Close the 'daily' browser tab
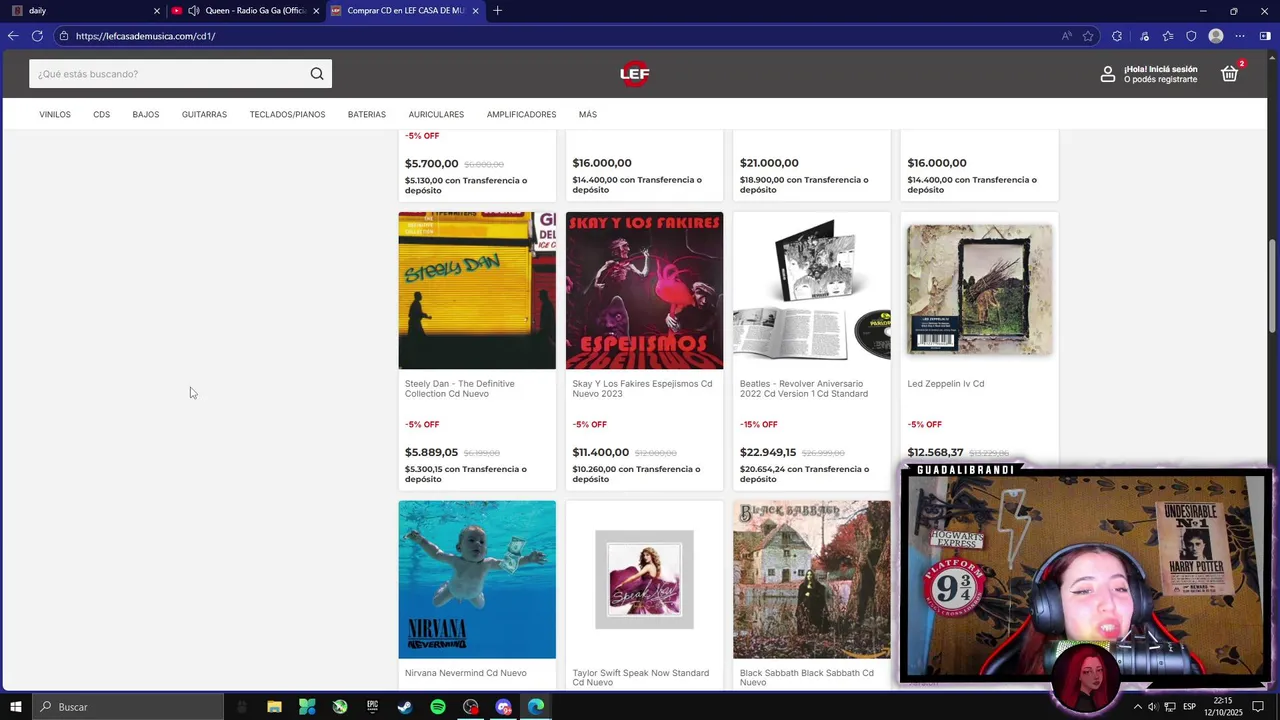The image size is (1280, 720). (156, 11)
